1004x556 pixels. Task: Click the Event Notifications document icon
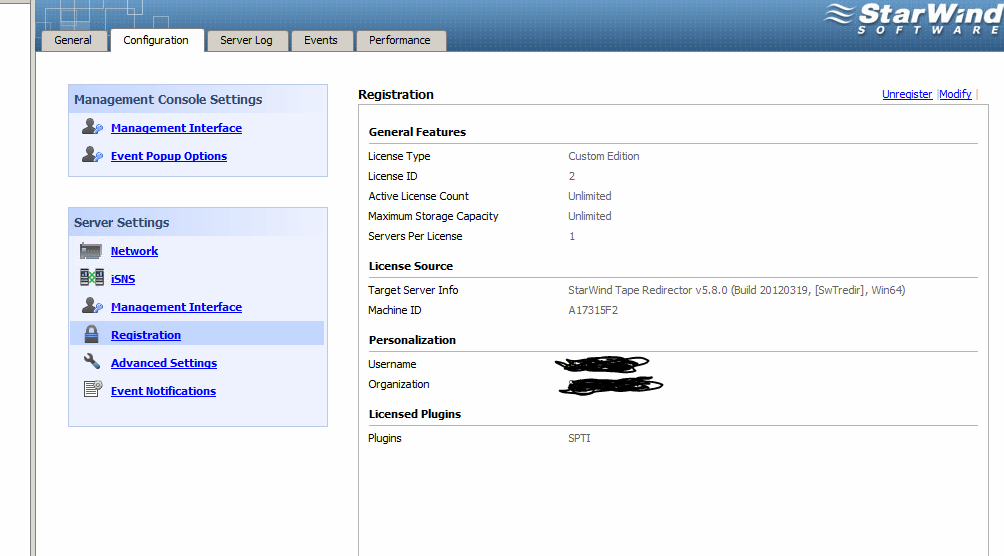click(x=93, y=389)
